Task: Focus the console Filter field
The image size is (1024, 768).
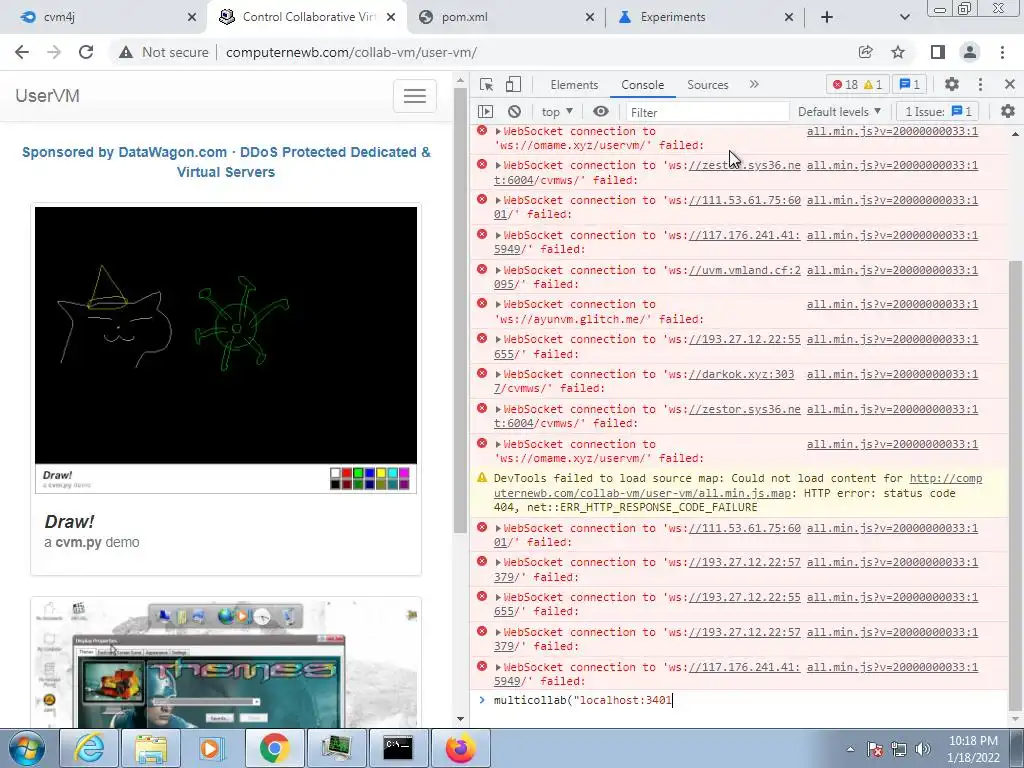Action: point(707,112)
